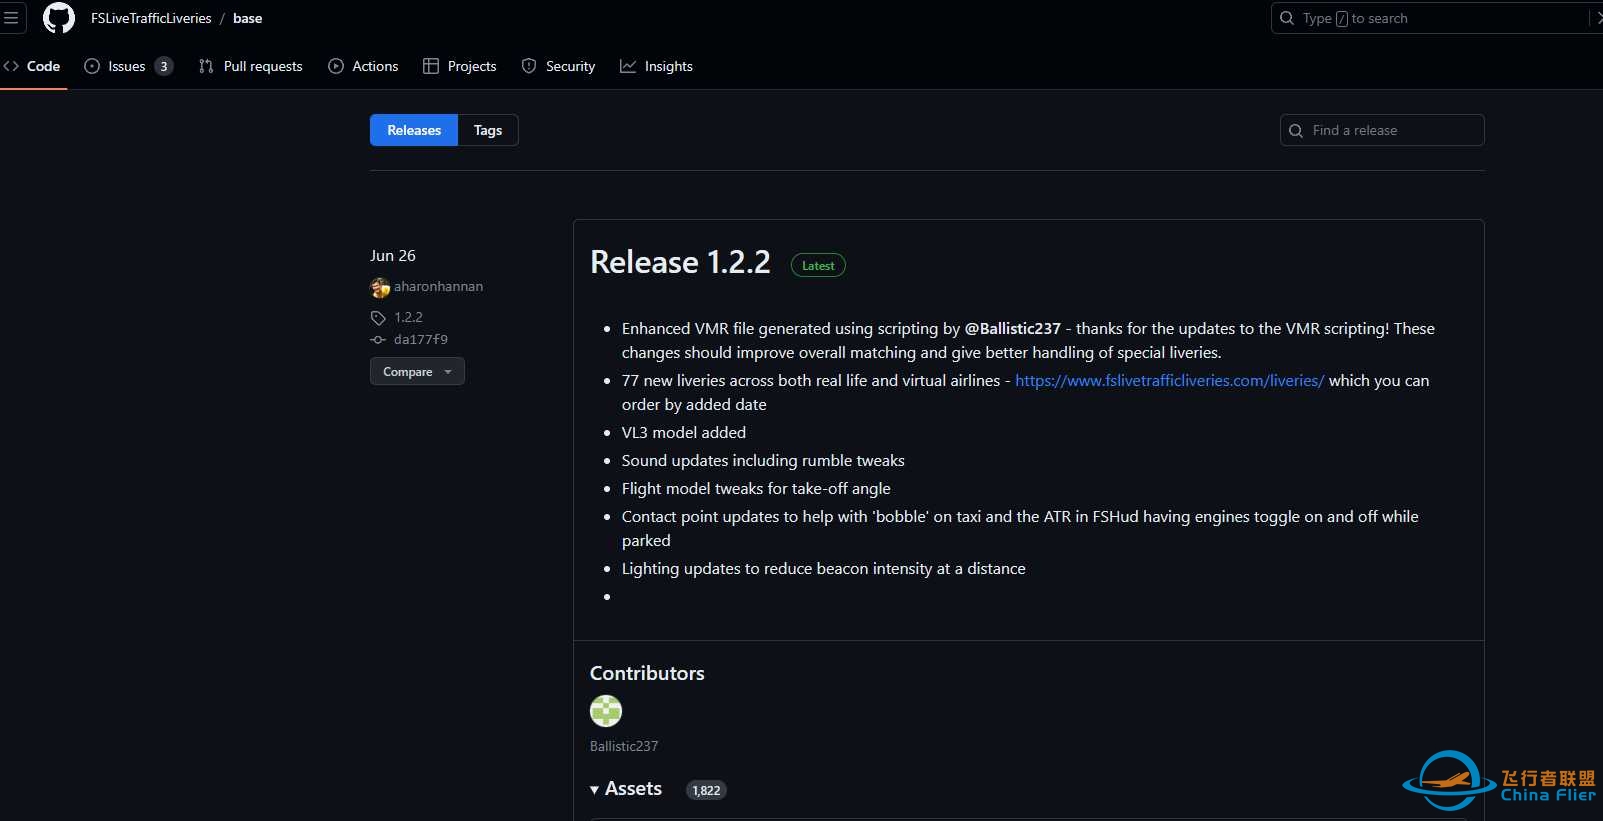Click the magnifier icon in top search
Screen dimensions: 1603x821
coord(1287,18)
